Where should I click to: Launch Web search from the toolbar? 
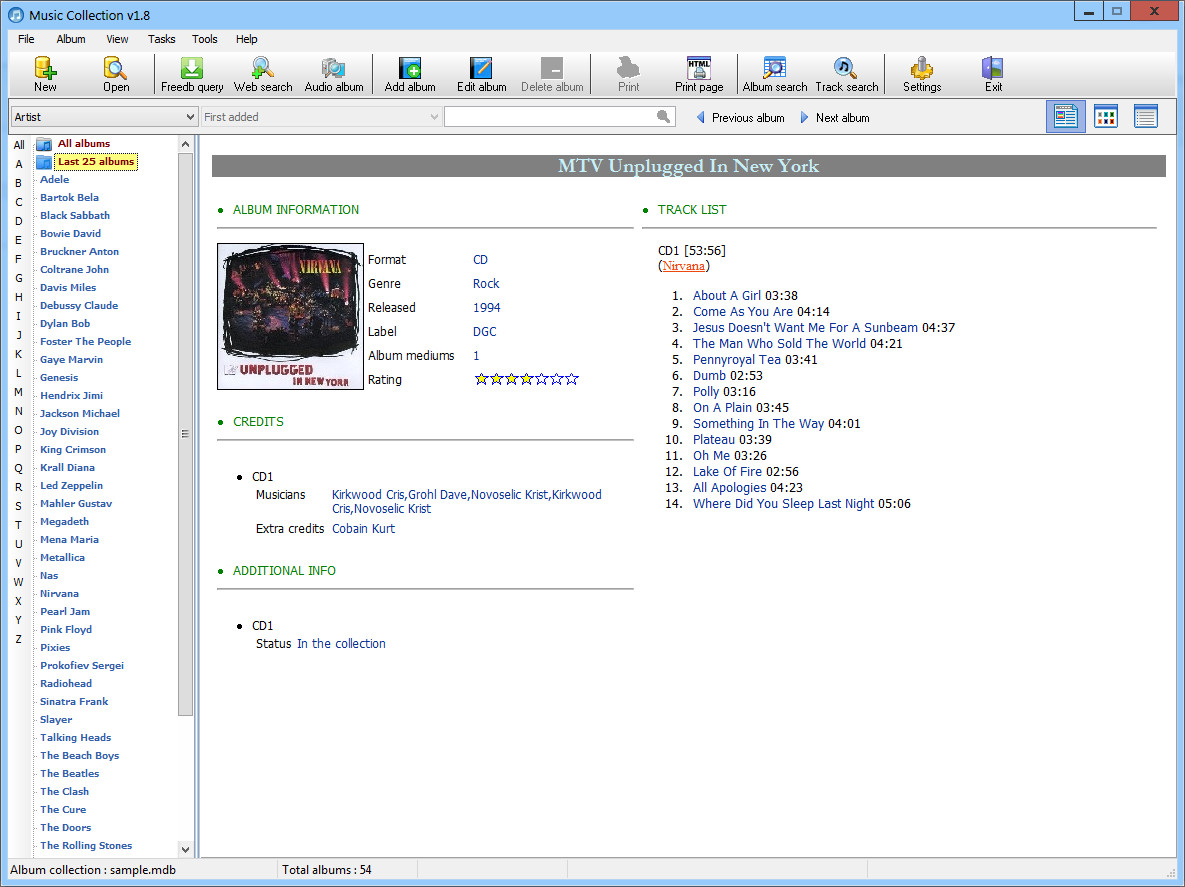[x=263, y=74]
